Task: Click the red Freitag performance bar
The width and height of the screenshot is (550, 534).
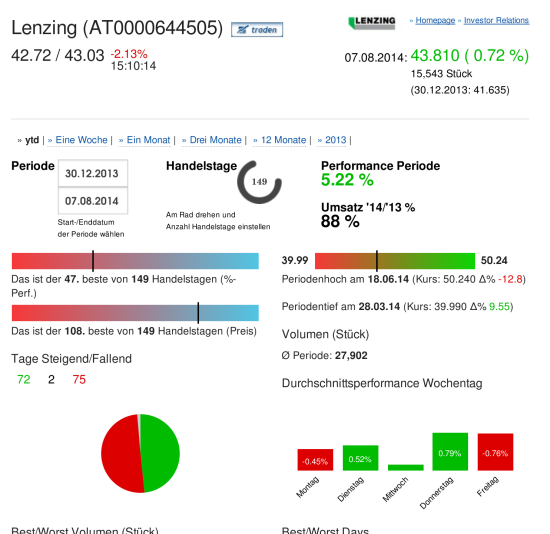Action: (495, 452)
